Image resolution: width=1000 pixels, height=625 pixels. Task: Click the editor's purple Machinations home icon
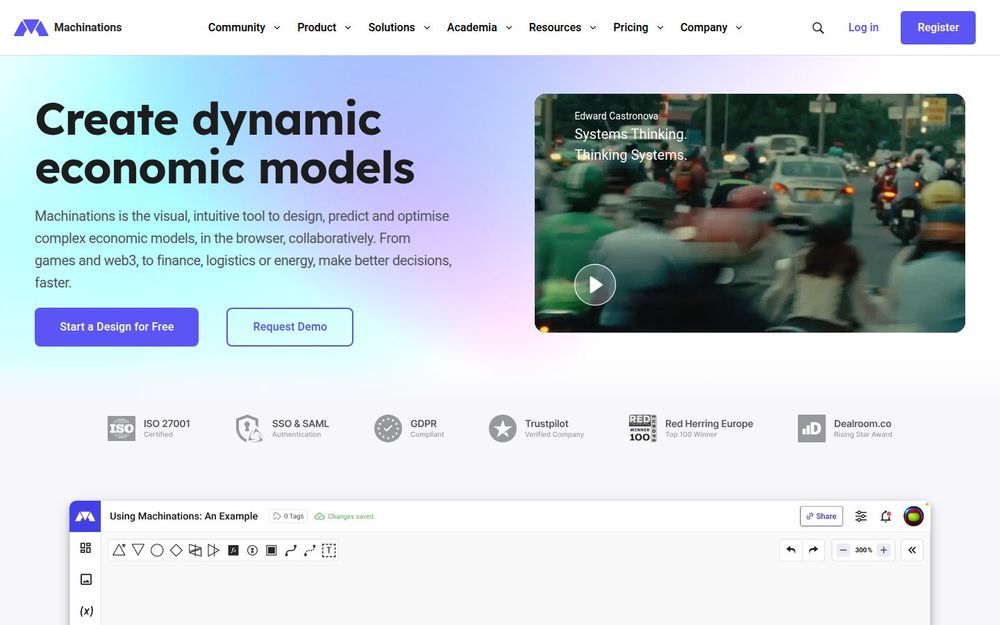pos(85,516)
